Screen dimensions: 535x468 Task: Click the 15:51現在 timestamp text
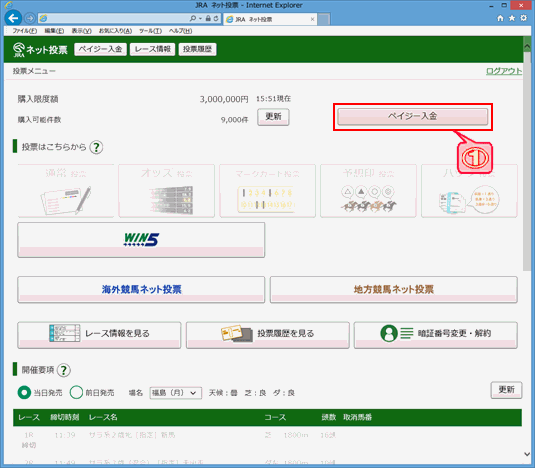click(x=273, y=99)
